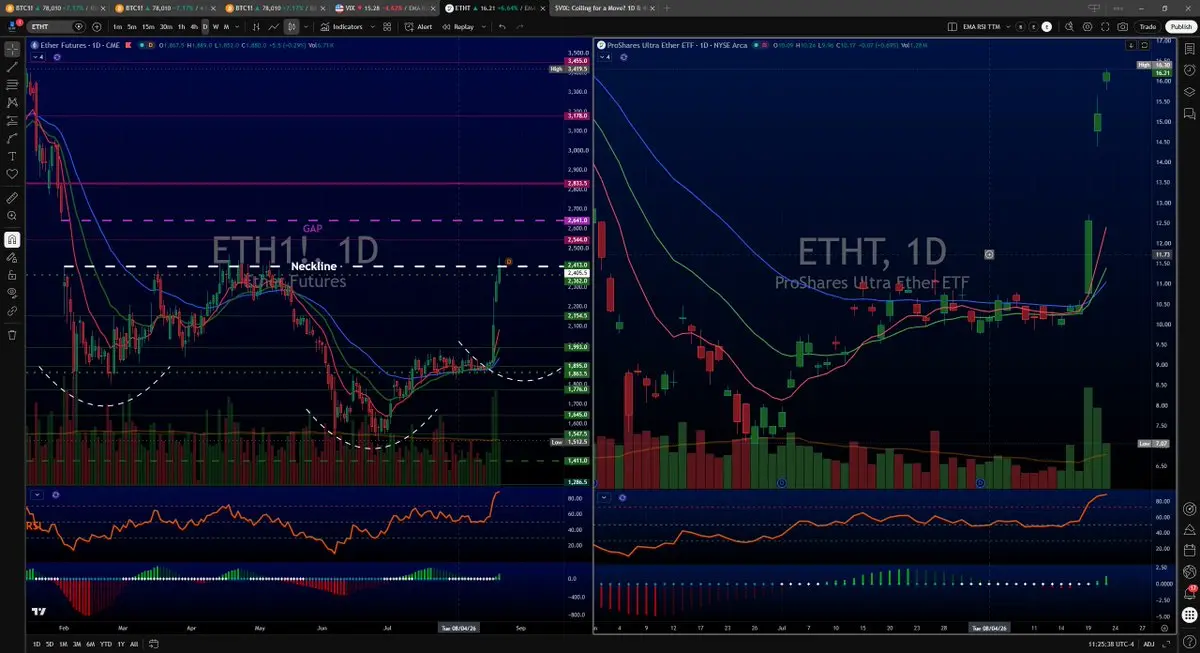Take a snapshot with camera icon

1122,27
